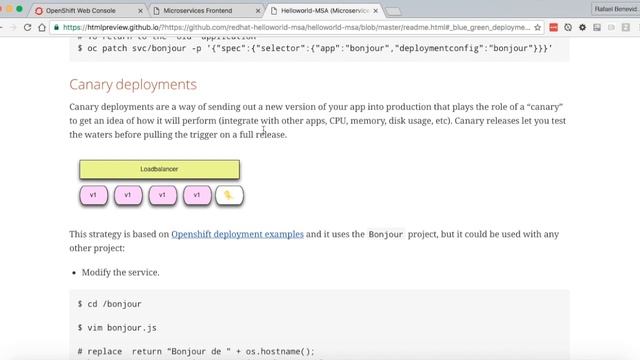The height and width of the screenshot is (360, 640).
Task: Open the gear extension icon
Action: [582, 27]
